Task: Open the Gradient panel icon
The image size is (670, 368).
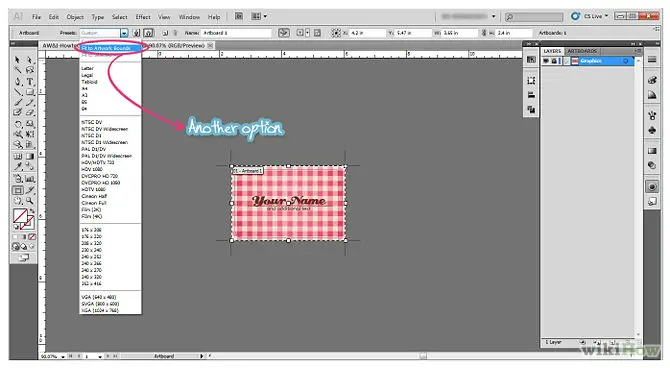Action: (652, 151)
